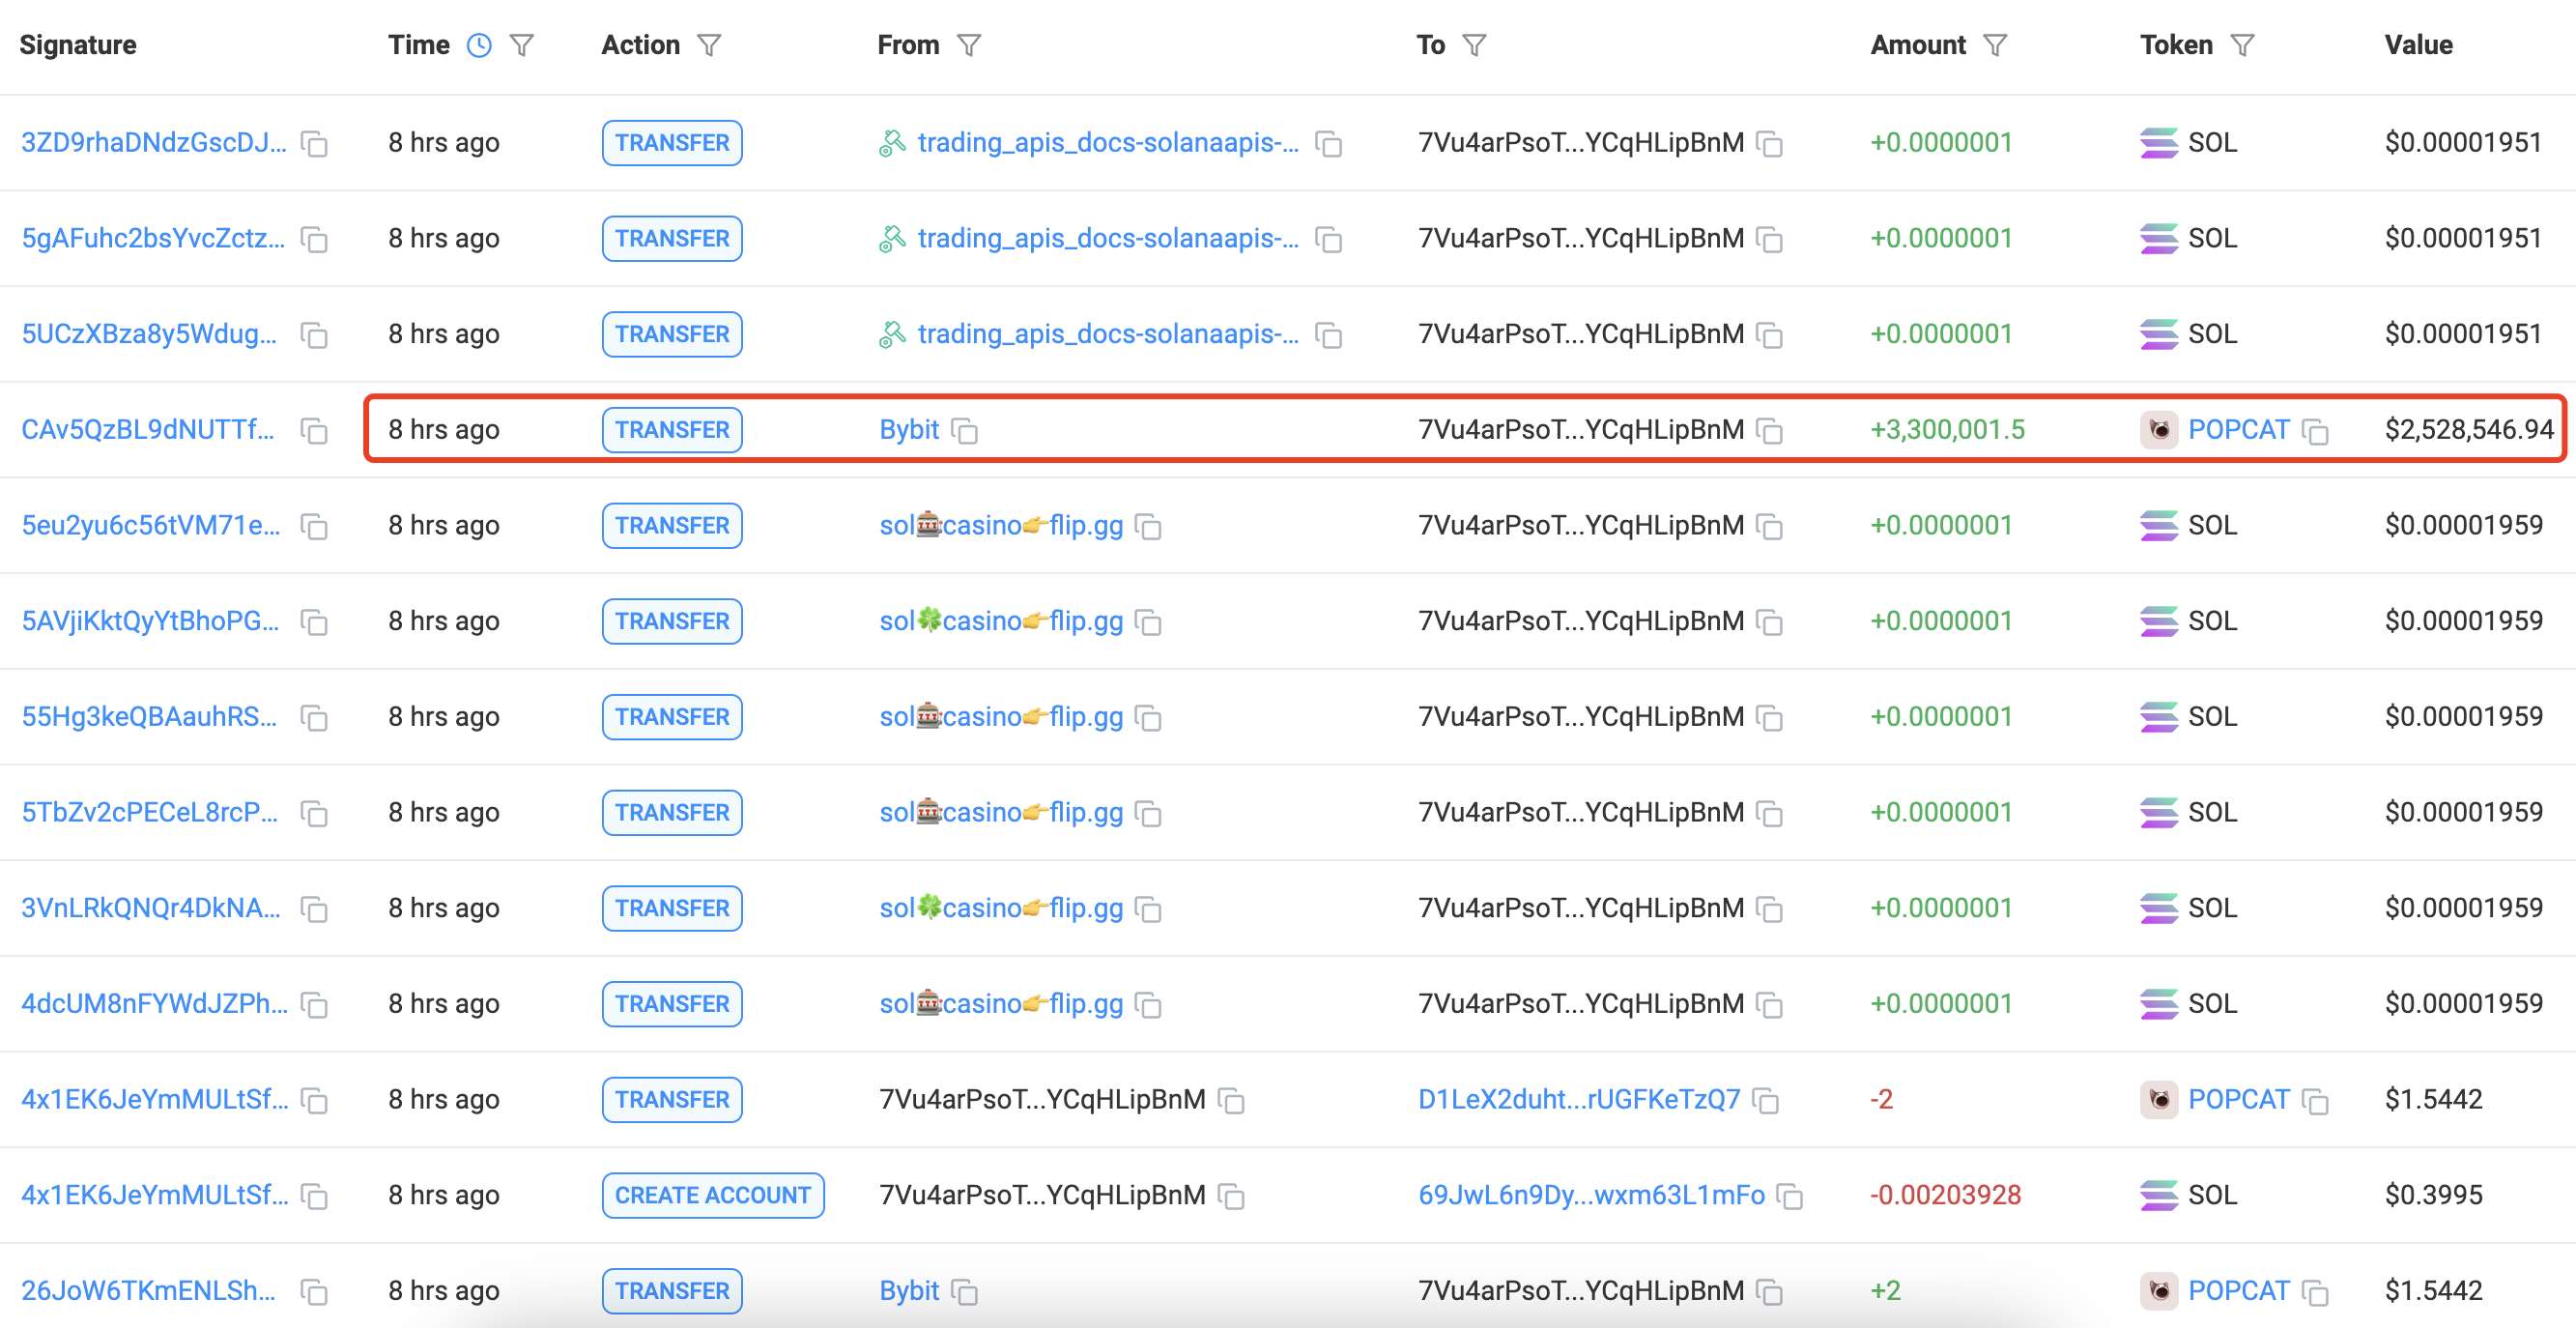Click TRANSFER badge in 3ZD9rhaDNdzGscDJ row

point(672,143)
